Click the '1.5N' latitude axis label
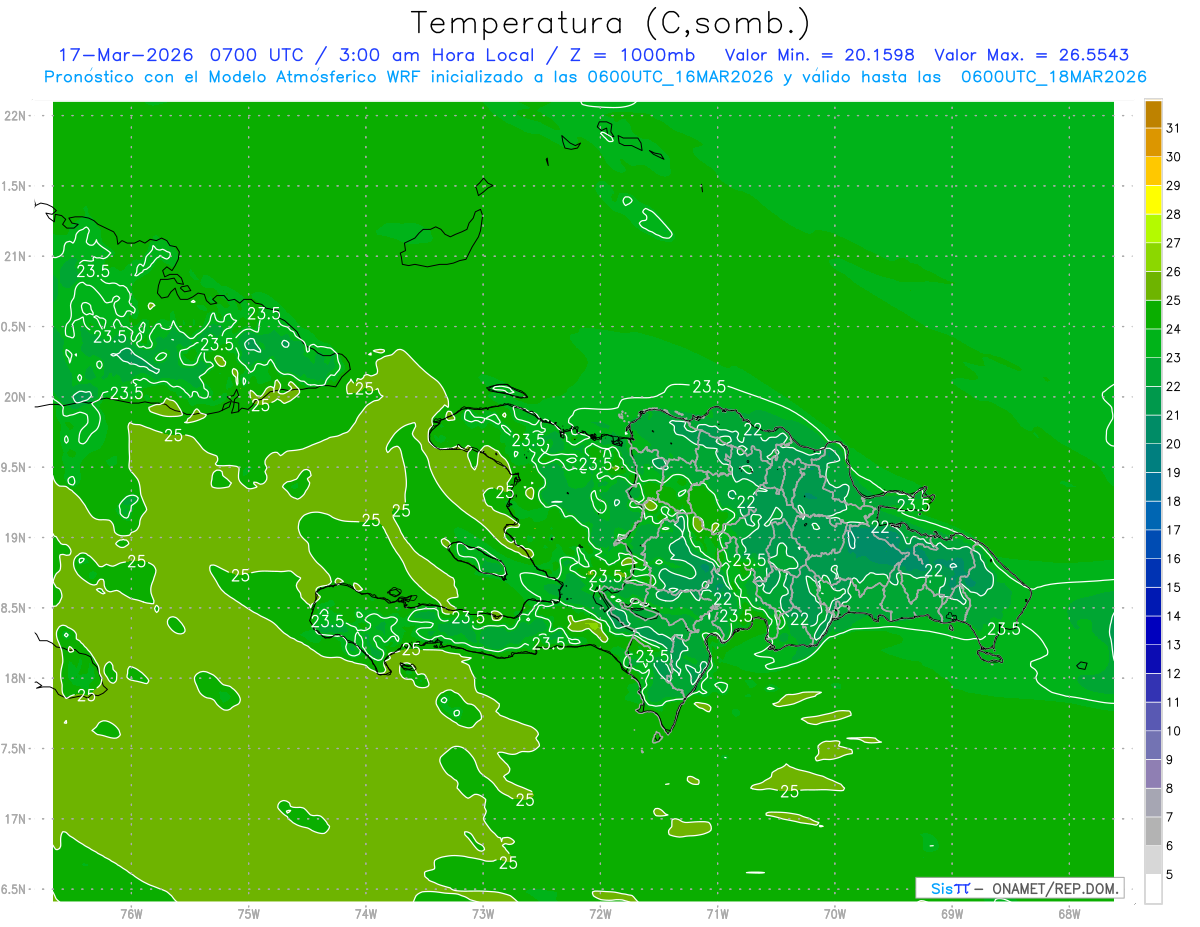The height and width of the screenshot is (927, 1200). tap(15, 186)
